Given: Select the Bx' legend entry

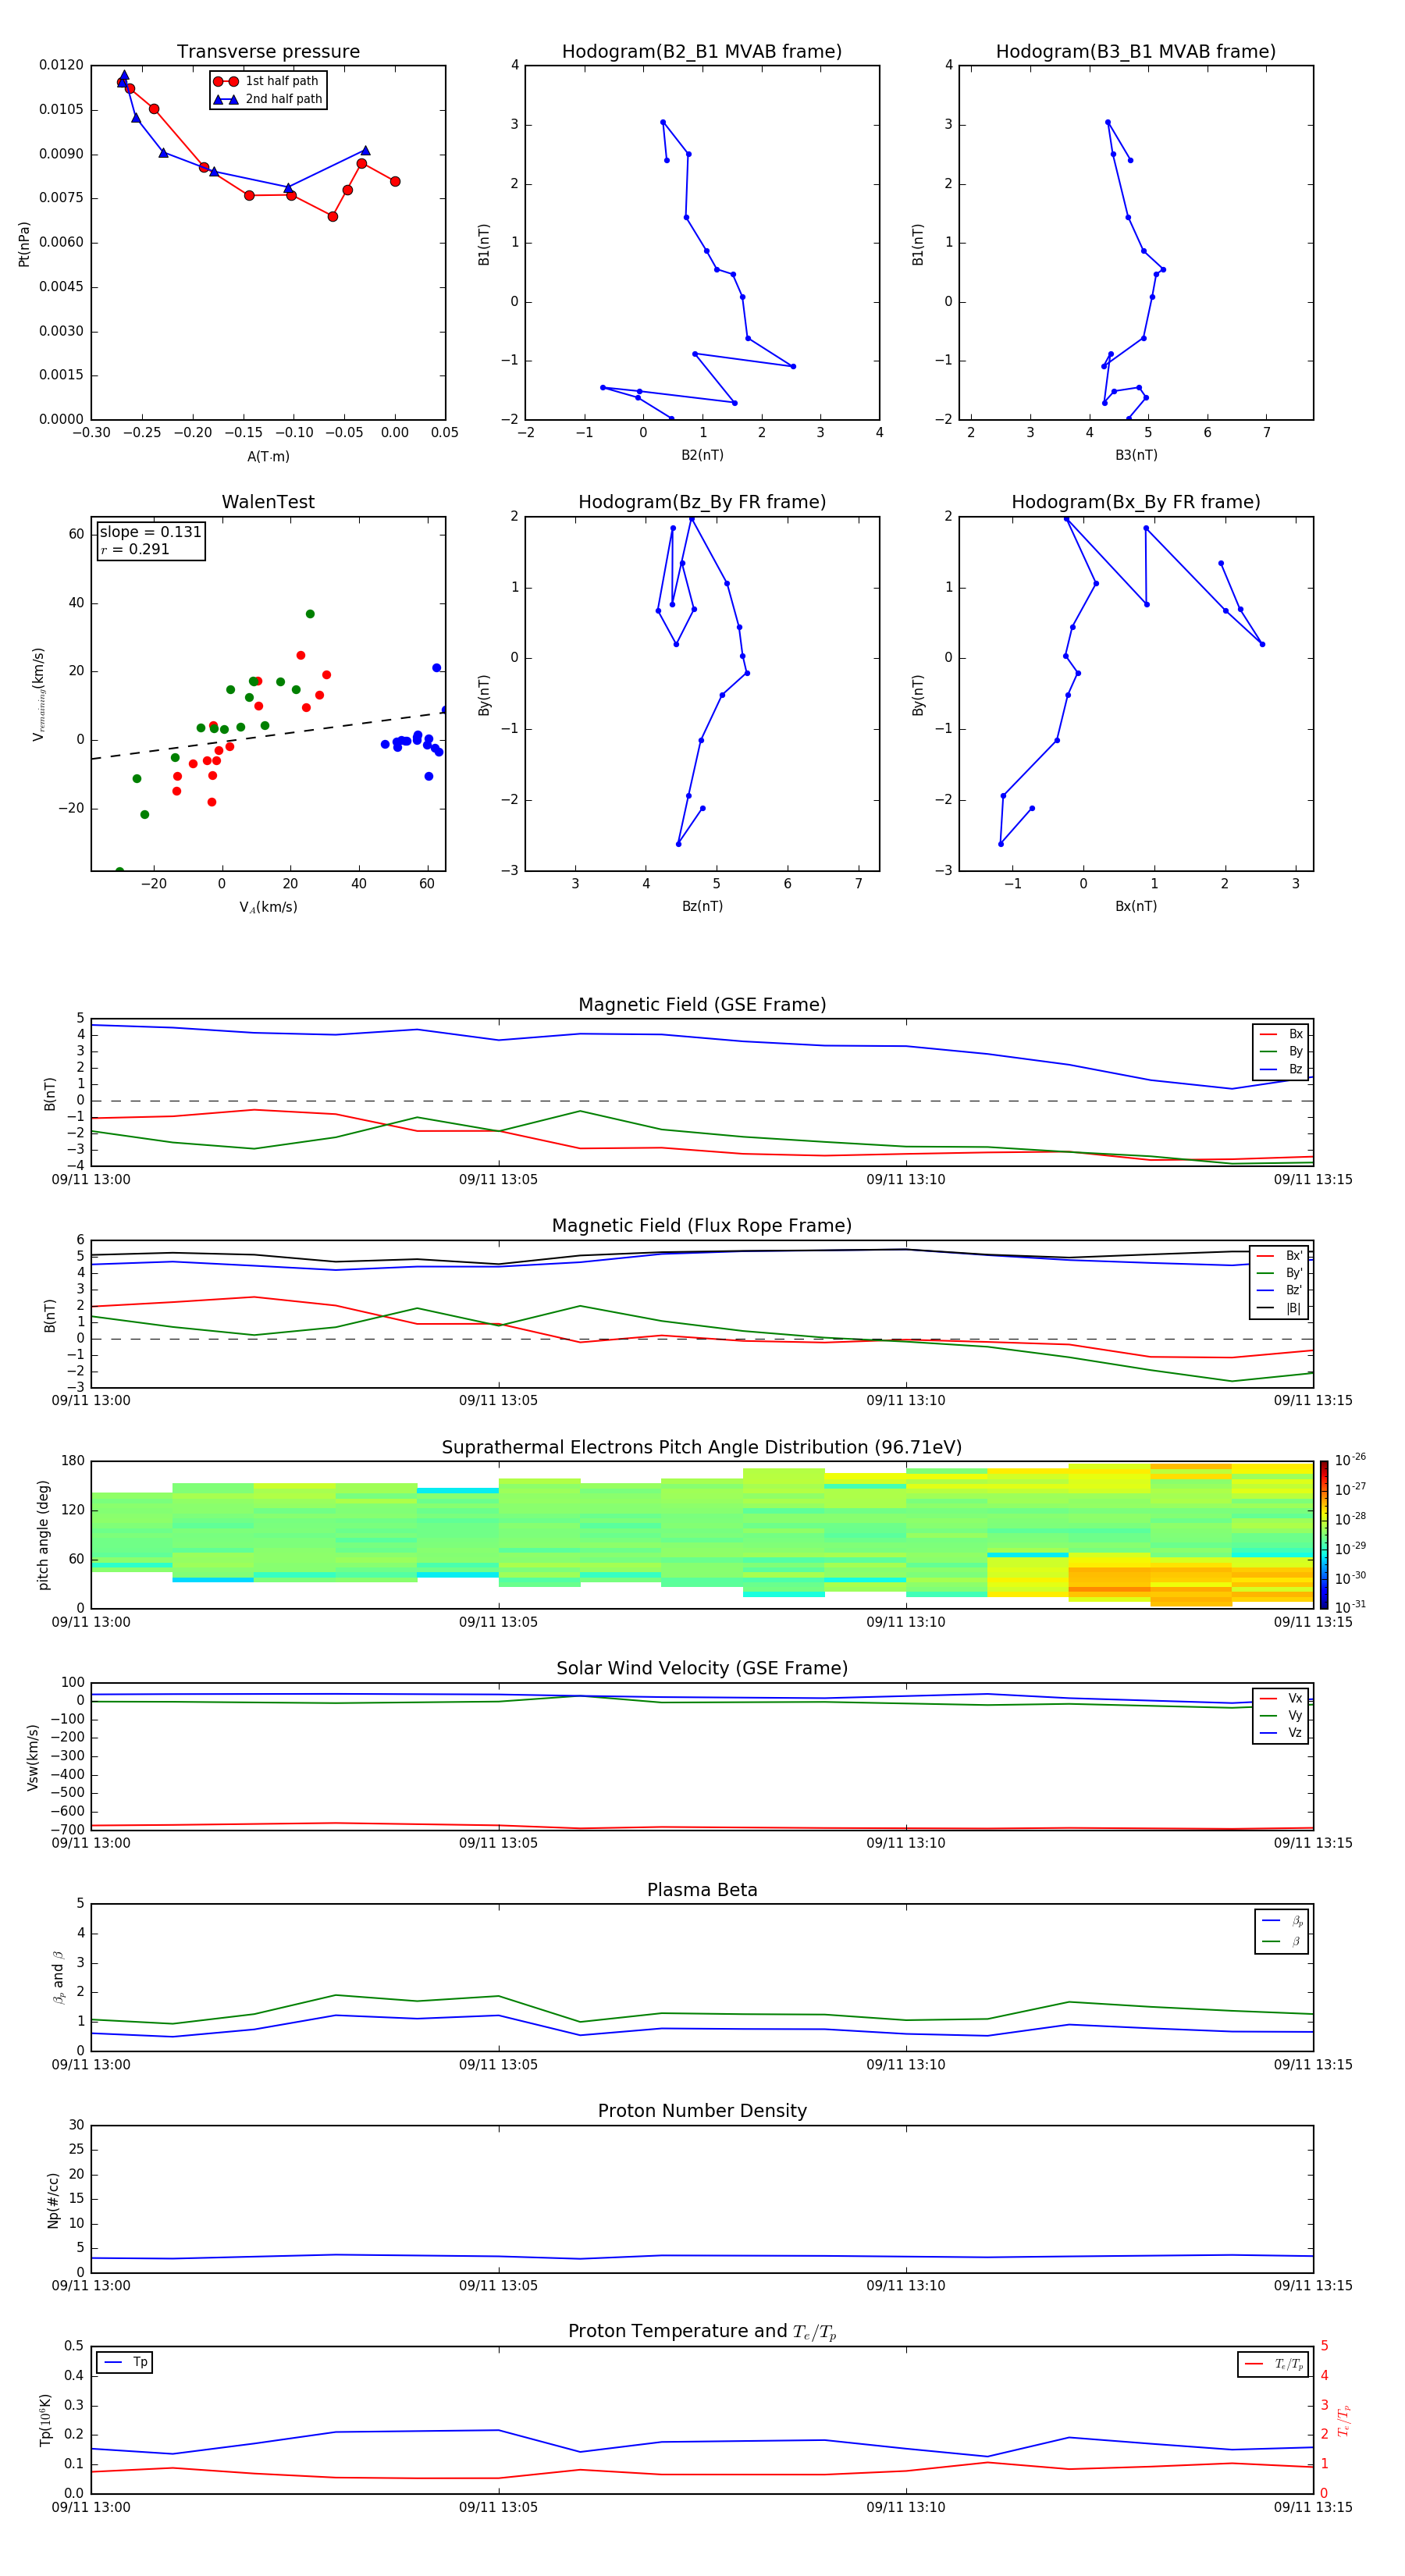Looking at the screenshot, I should 1280,1256.
